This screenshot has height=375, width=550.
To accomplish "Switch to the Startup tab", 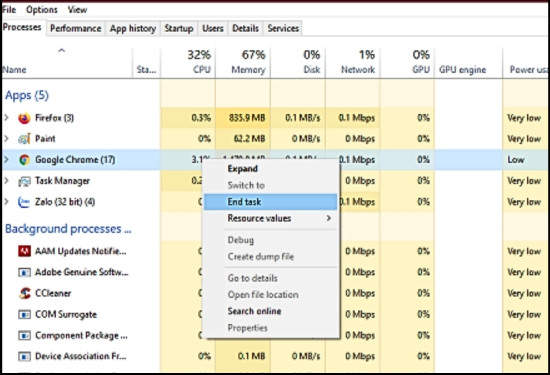I will 179,28.
